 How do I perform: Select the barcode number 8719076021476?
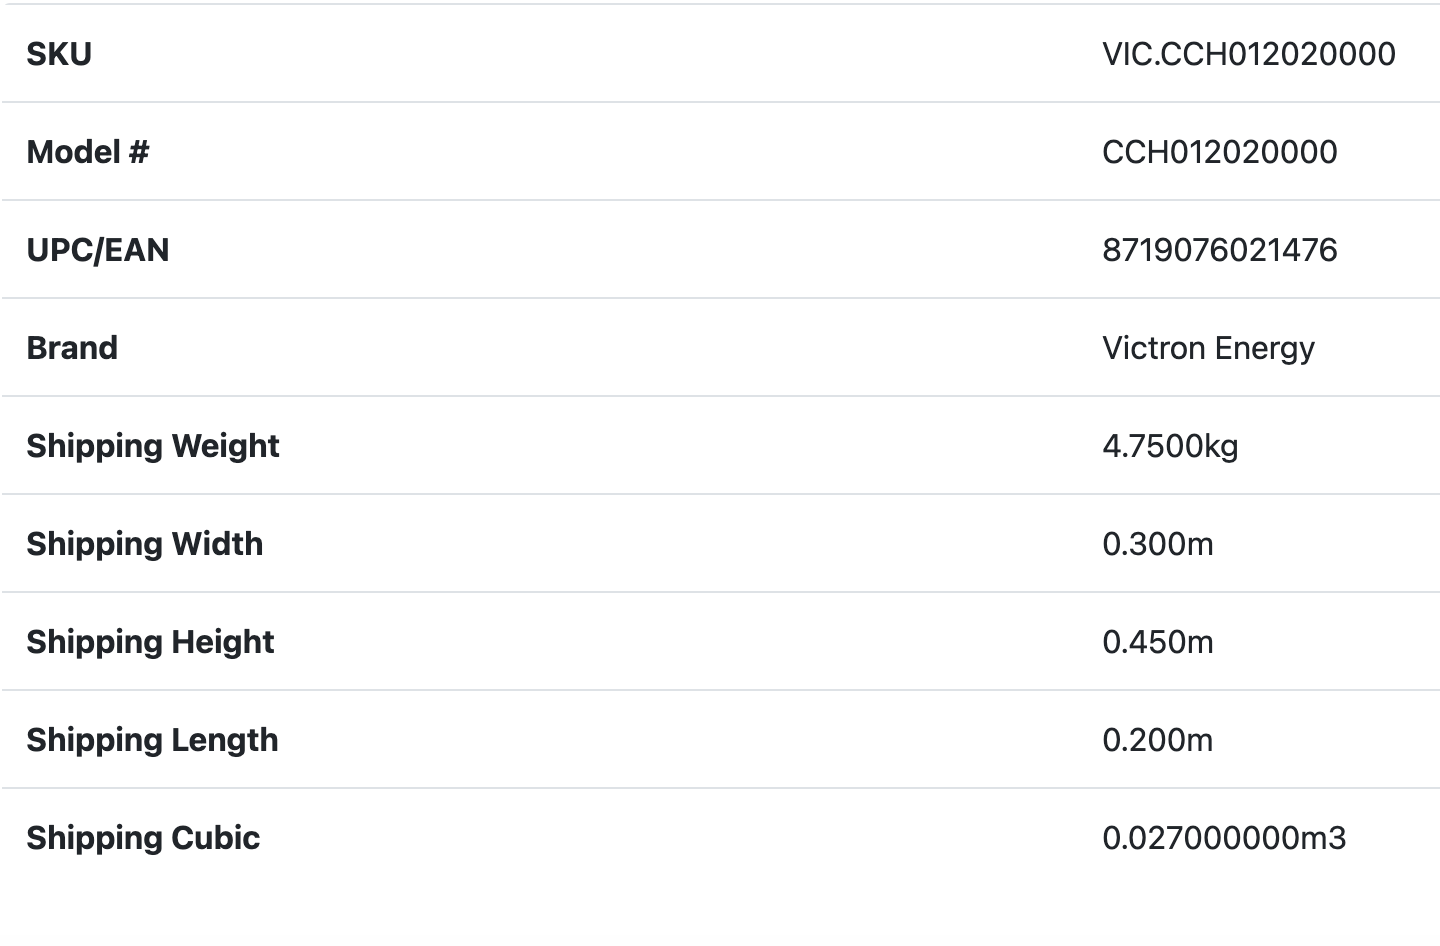1219,250
